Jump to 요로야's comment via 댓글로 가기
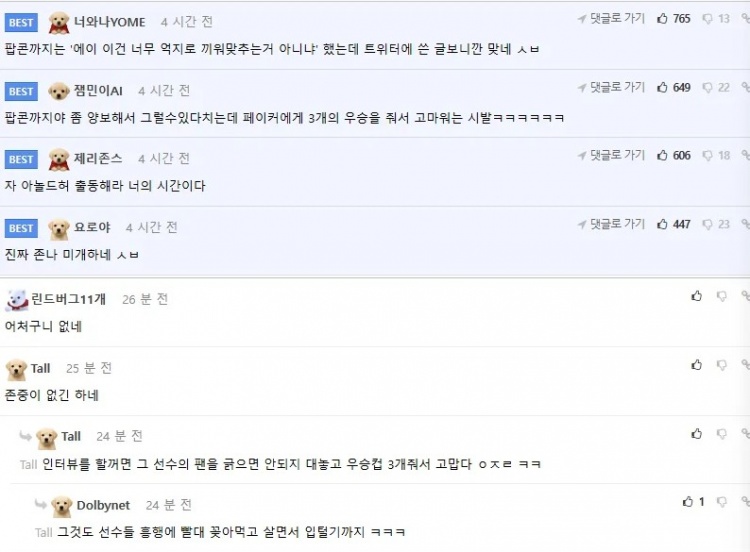 pyautogui.click(x=611, y=225)
